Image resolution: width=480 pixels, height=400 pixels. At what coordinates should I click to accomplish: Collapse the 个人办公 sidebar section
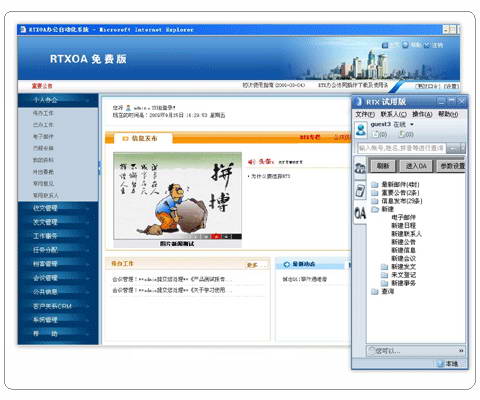58,100
